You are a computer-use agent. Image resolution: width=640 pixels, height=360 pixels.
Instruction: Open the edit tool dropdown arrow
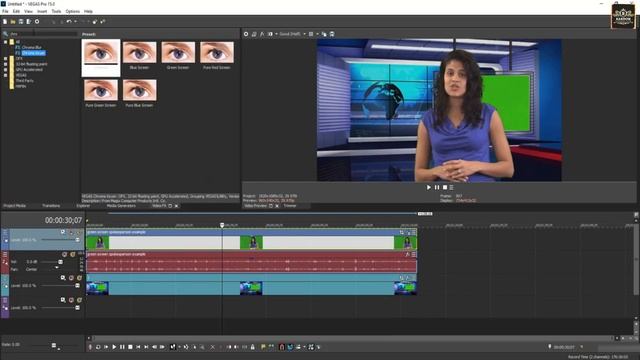(x=179, y=347)
